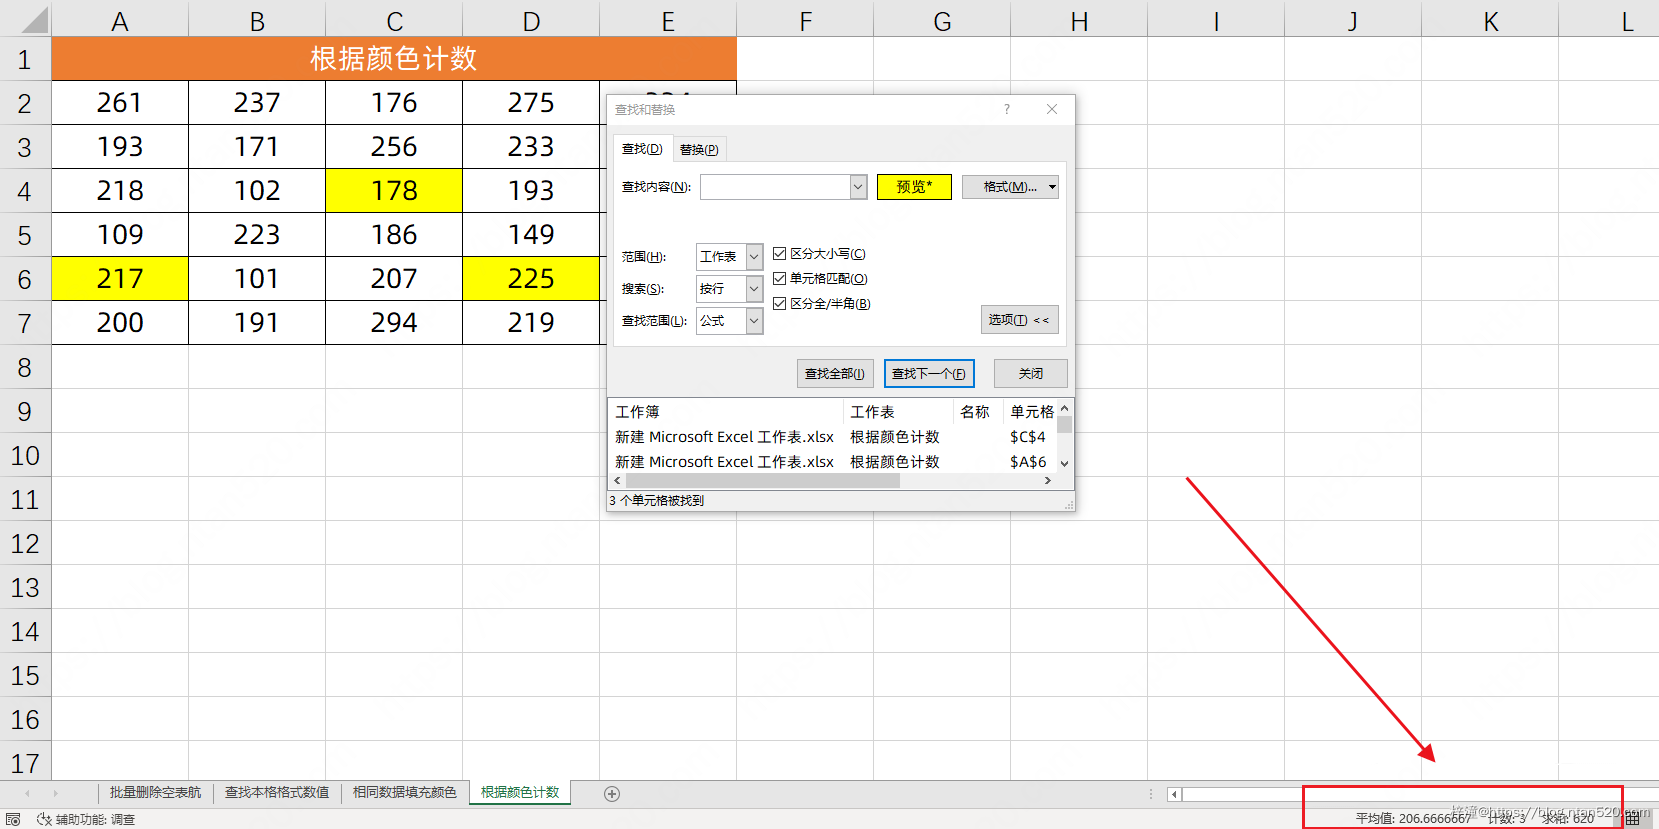Open the 相同数据填充颜色 sheet tab
1659x829 pixels.
point(405,793)
